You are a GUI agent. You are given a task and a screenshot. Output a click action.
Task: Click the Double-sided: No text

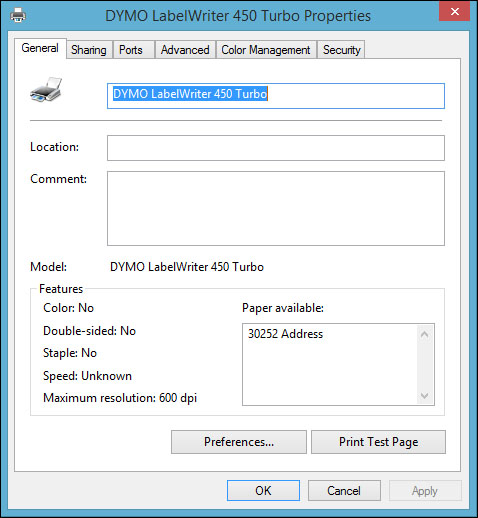click(90, 331)
